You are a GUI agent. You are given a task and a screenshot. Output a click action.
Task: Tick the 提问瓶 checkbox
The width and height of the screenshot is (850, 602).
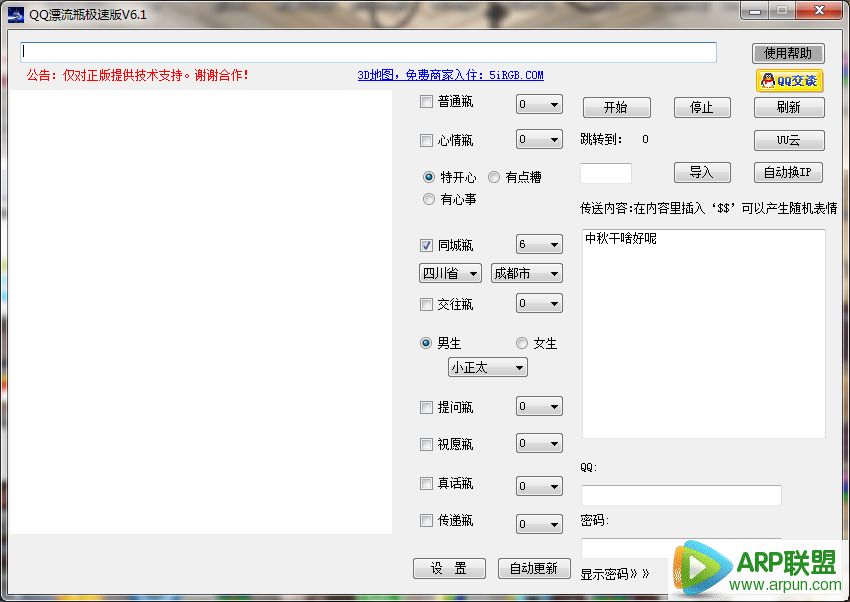coord(427,407)
